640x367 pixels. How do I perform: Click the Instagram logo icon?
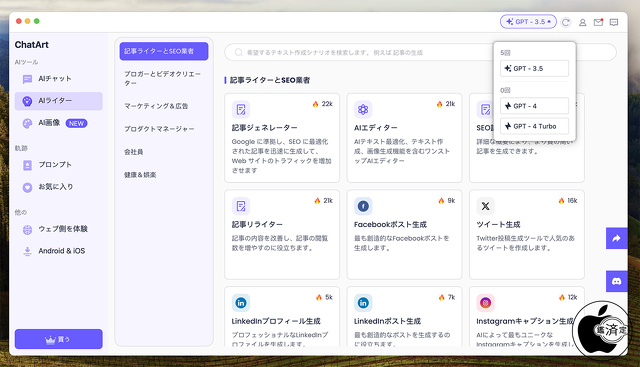pos(485,303)
